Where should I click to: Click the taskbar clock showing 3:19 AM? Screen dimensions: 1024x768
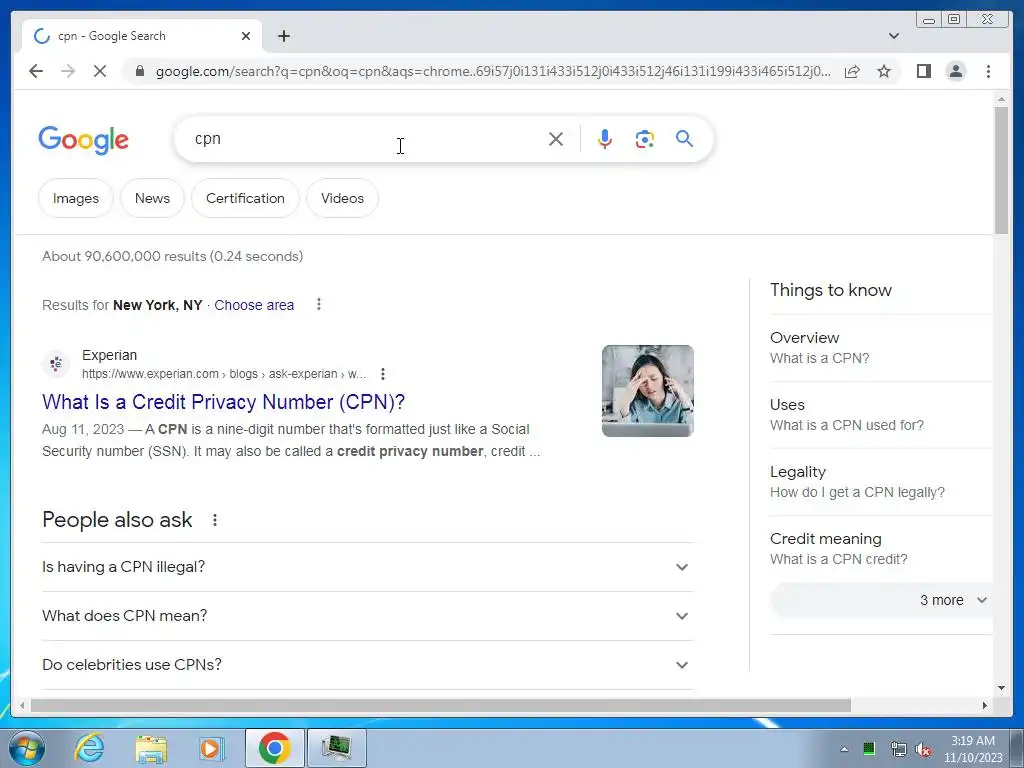tap(972, 749)
